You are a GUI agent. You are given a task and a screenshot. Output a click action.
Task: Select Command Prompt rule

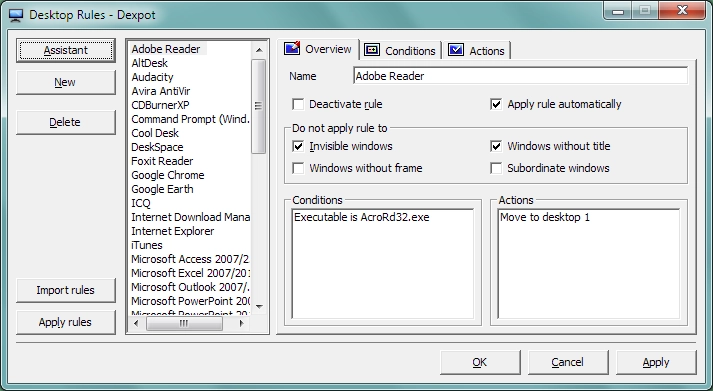(190, 120)
